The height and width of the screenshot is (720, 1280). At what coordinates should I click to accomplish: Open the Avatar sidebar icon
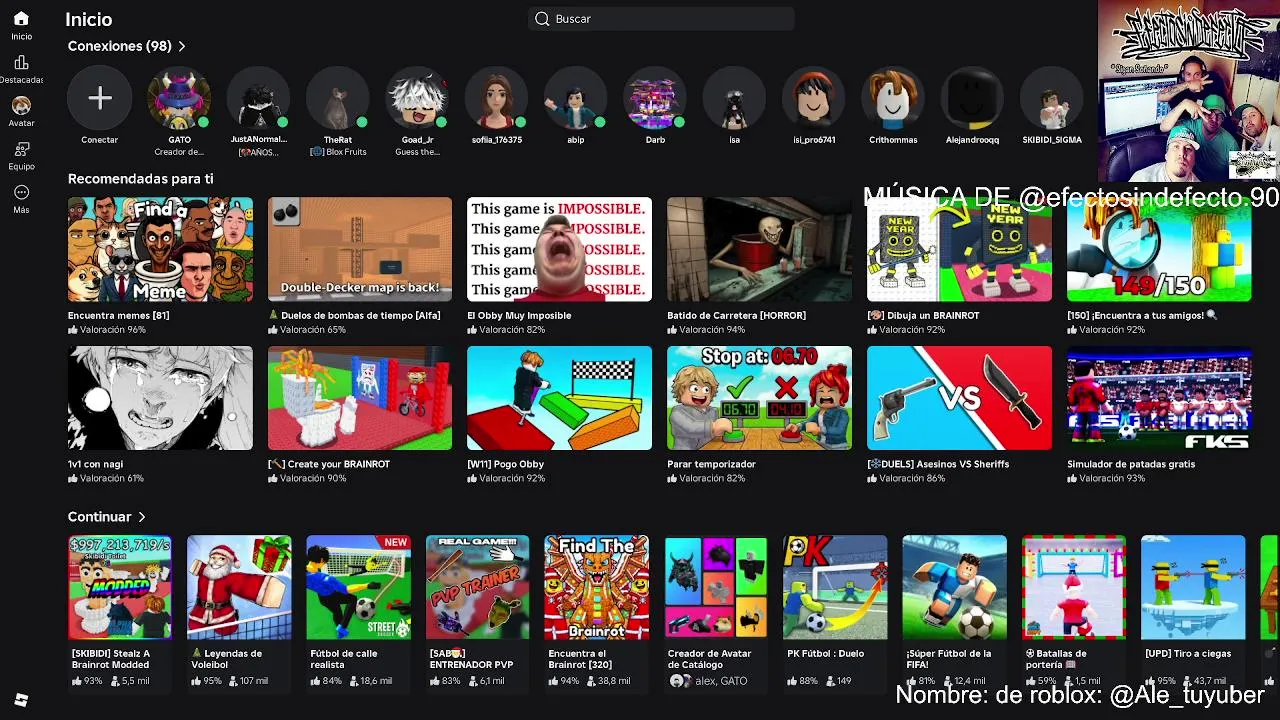tap(21, 105)
